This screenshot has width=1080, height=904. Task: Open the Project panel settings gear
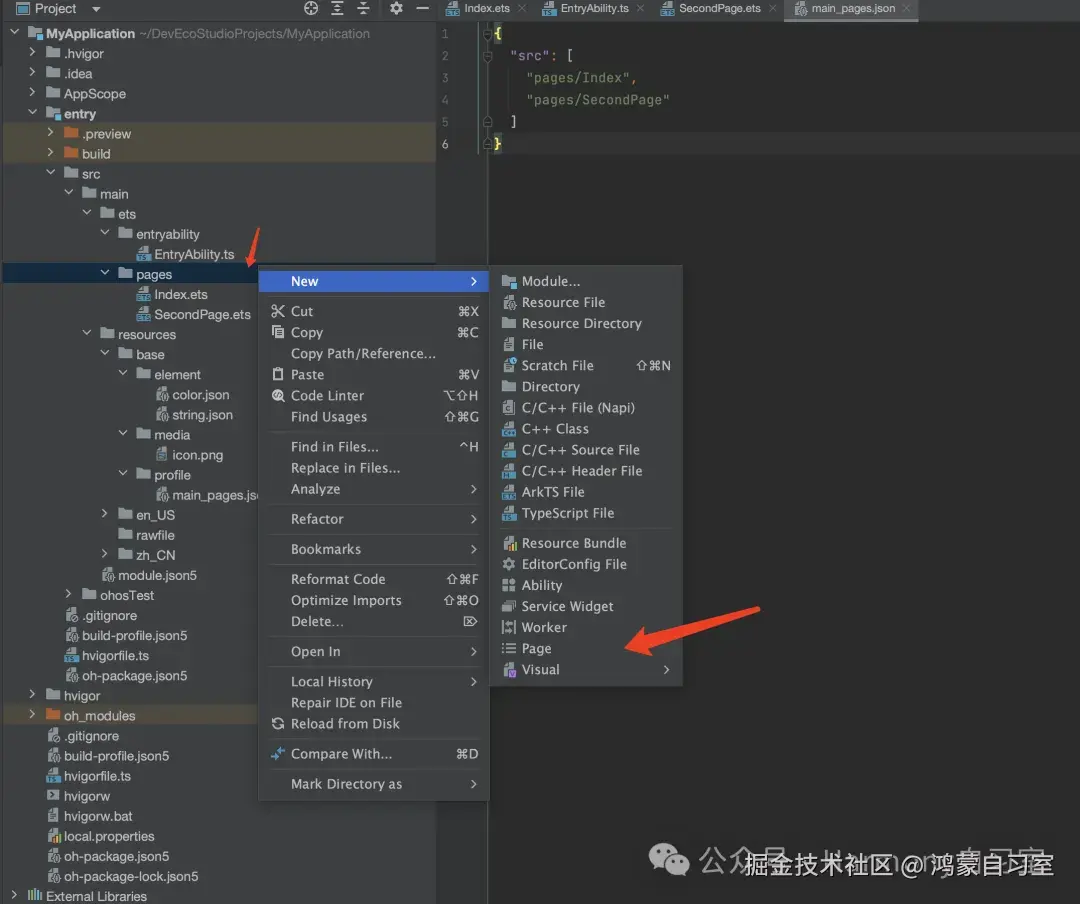pyautogui.click(x=396, y=8)
